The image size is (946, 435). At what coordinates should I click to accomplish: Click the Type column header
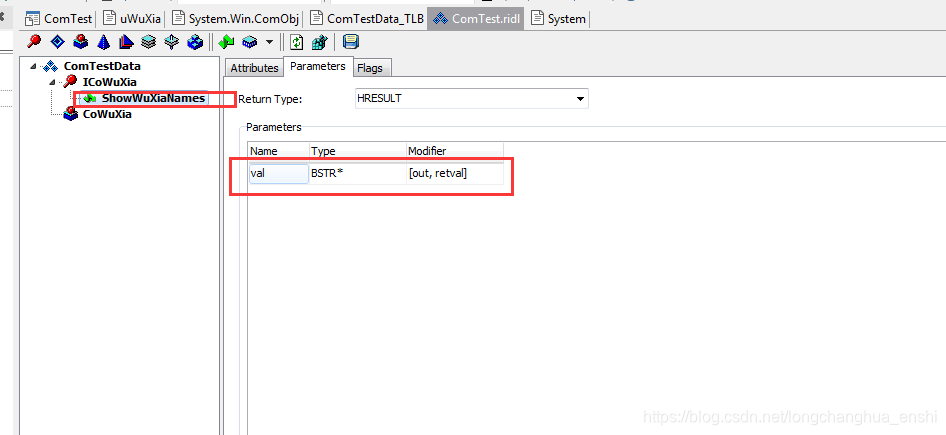[x=358, y=151]
